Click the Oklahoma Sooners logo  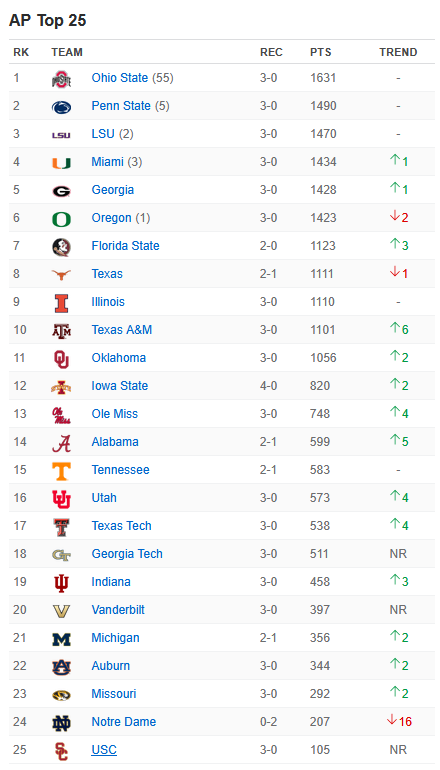point(61,358)
